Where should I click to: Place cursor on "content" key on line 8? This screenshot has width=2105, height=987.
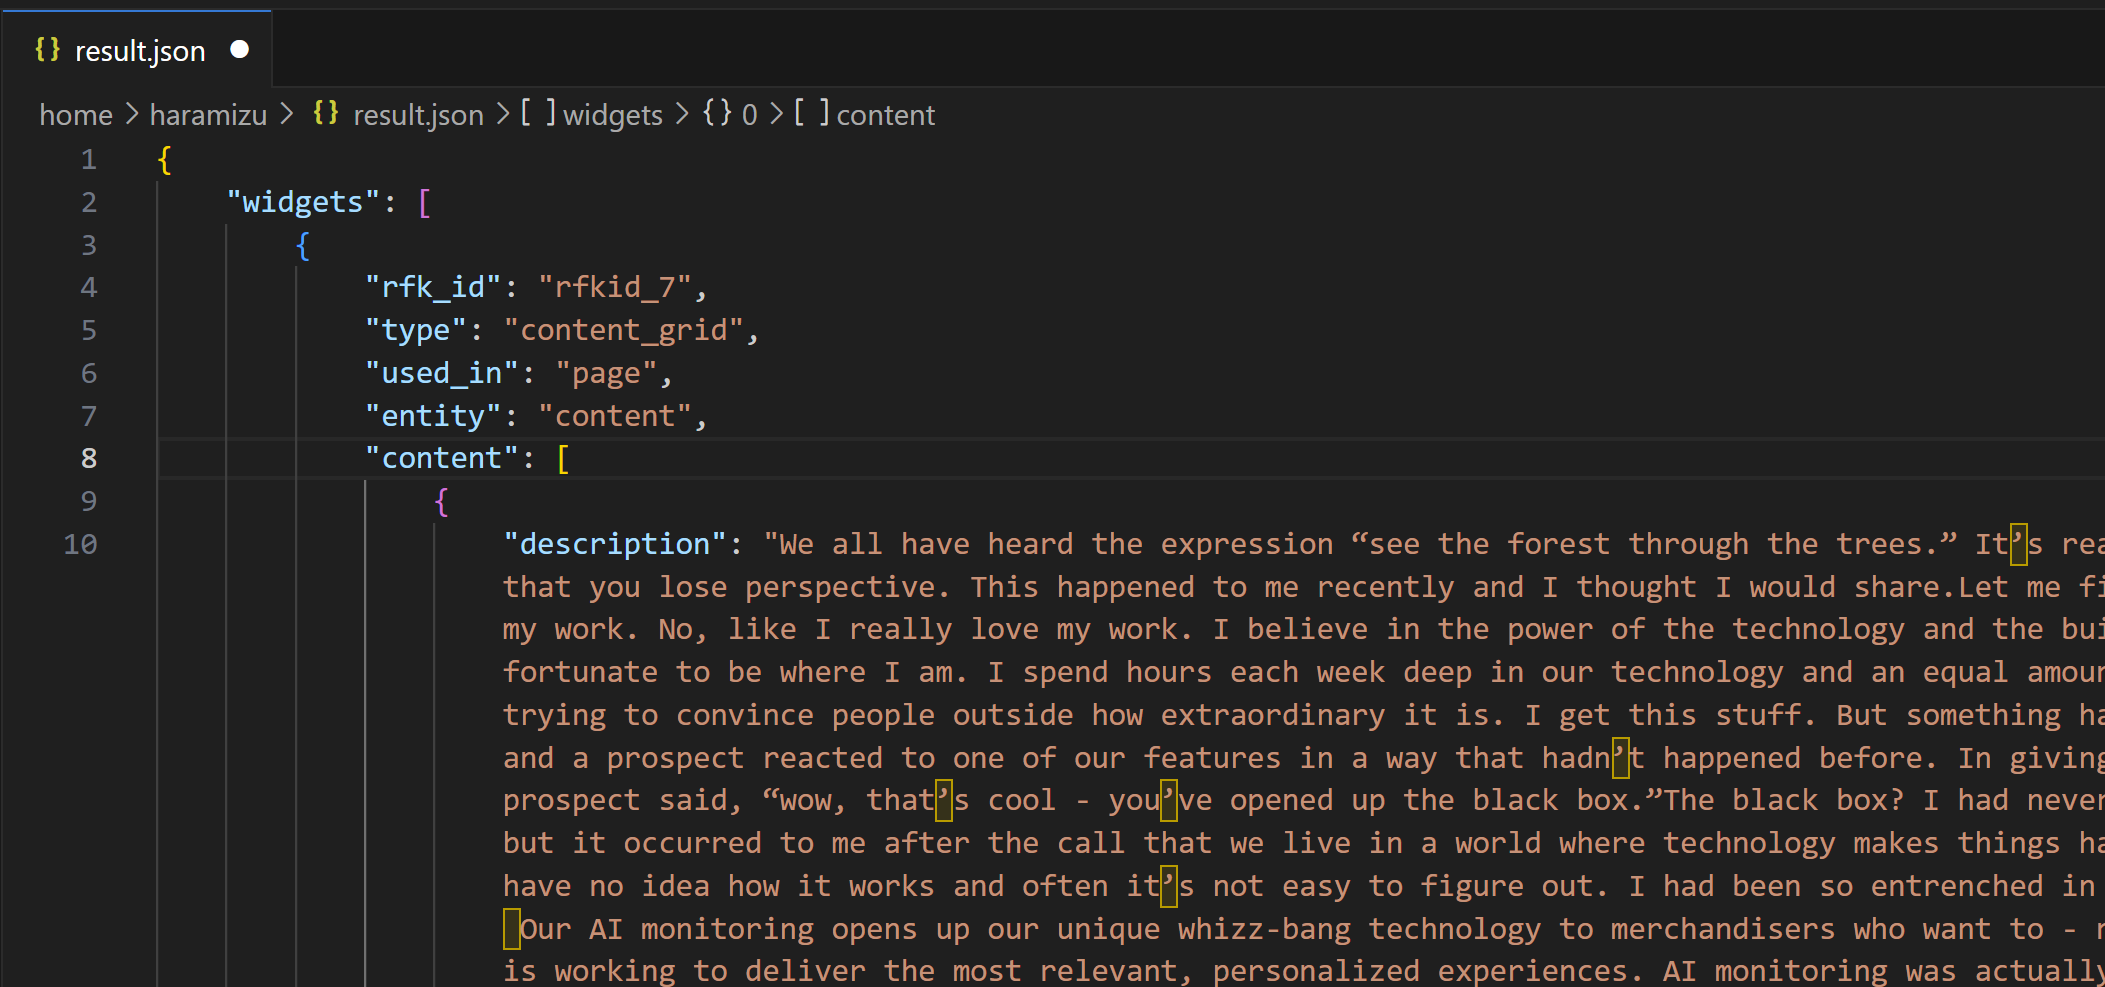point(441,459)
